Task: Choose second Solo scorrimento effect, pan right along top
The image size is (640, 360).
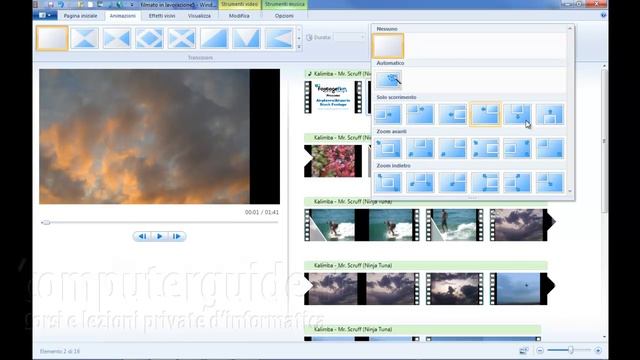Action: [x=420, y=114]
